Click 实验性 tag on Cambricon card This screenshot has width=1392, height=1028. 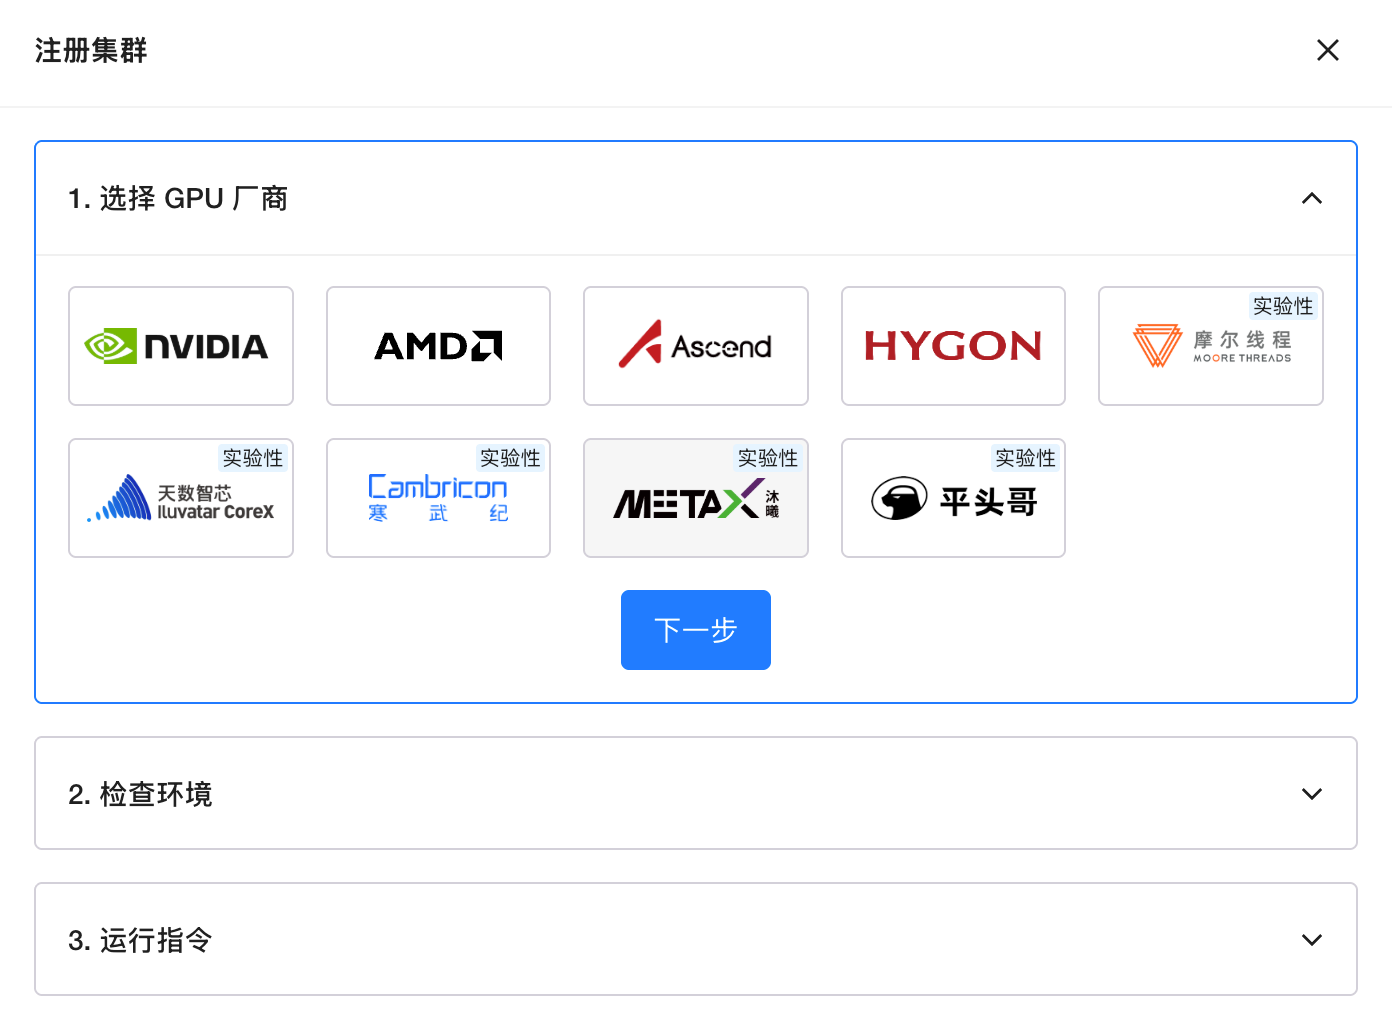pos(510,458)
